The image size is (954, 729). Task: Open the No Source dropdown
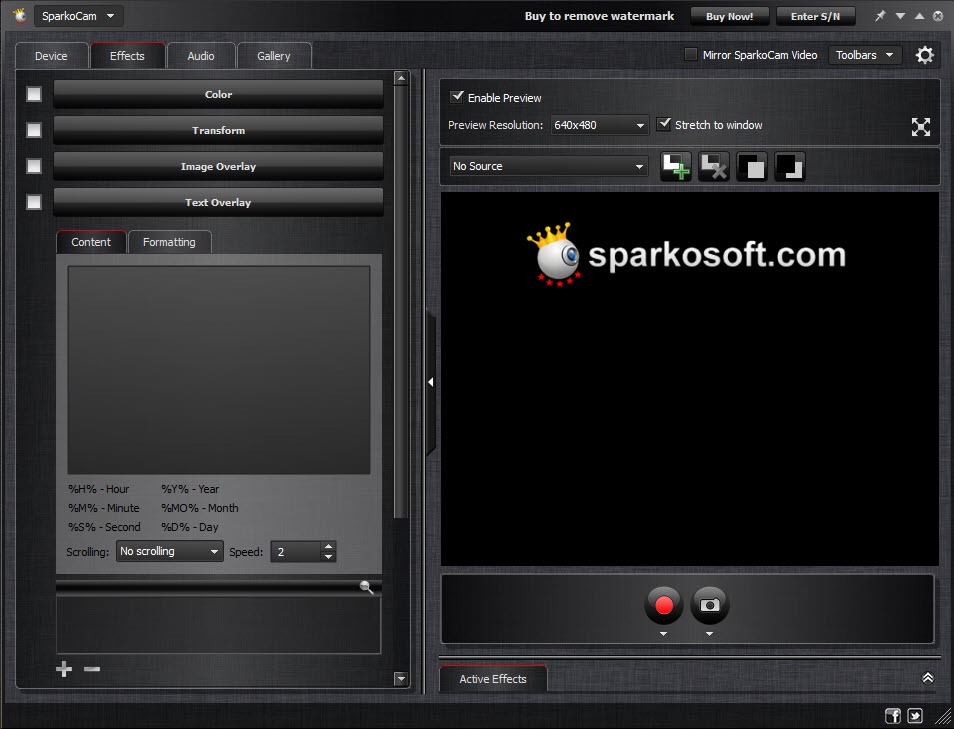[x=548, y=166]
